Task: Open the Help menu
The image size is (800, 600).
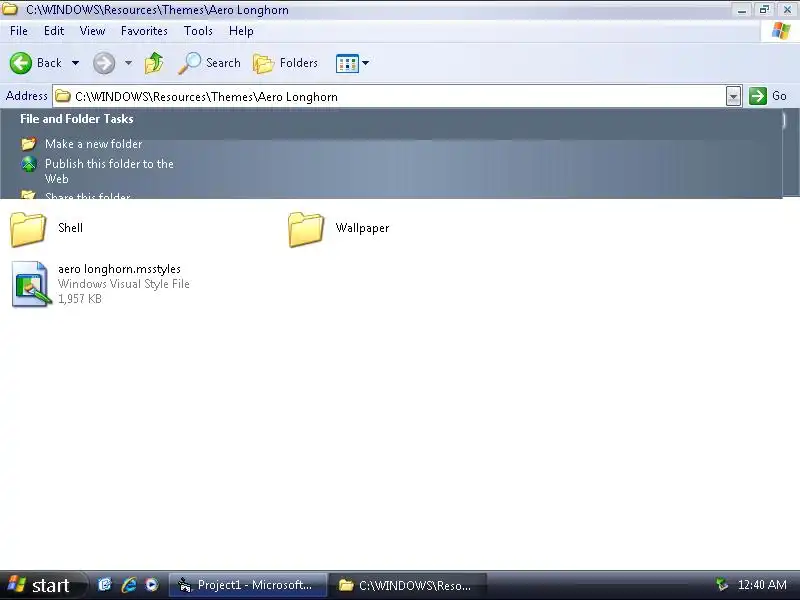Action: point(241,31)
